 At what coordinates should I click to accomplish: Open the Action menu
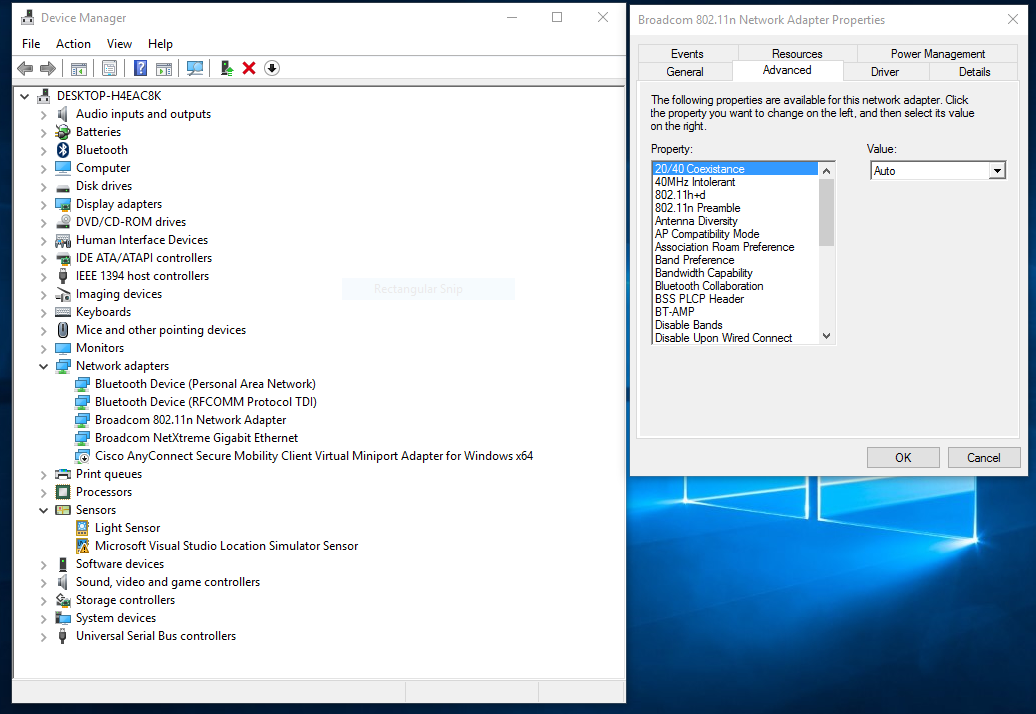pyautogui.click(x=73, y=43)
